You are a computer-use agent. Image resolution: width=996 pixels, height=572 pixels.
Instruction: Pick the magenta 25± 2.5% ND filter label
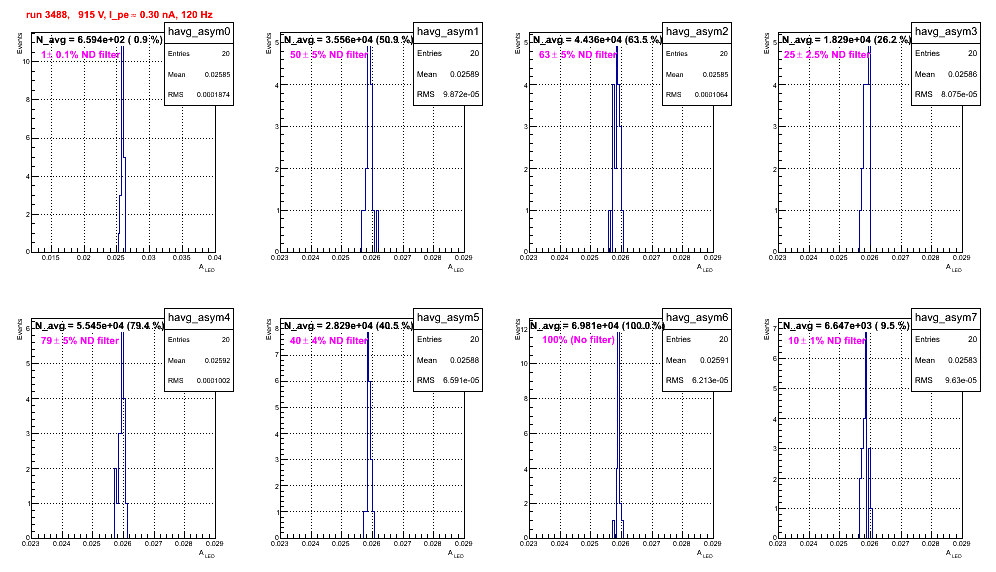826,55
